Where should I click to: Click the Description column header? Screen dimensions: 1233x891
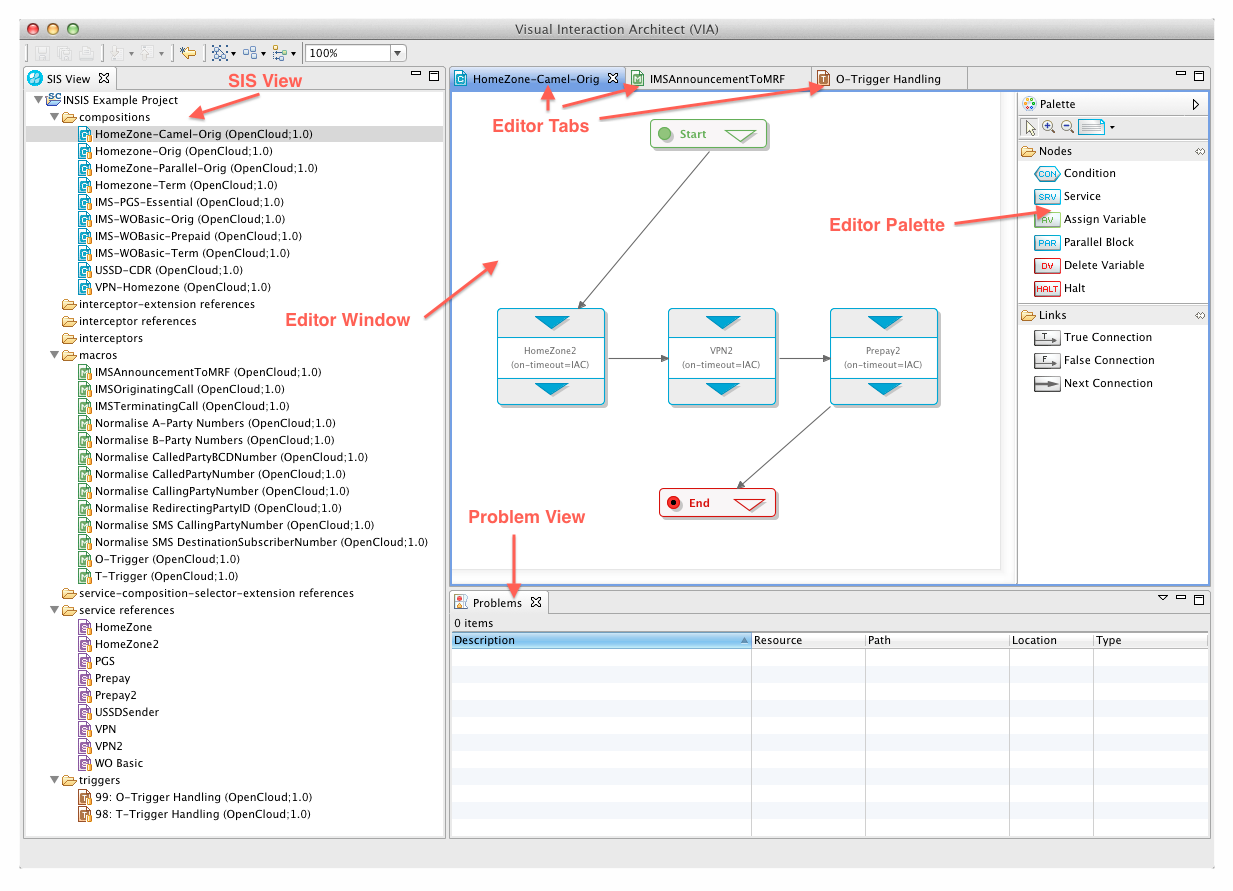600,640
